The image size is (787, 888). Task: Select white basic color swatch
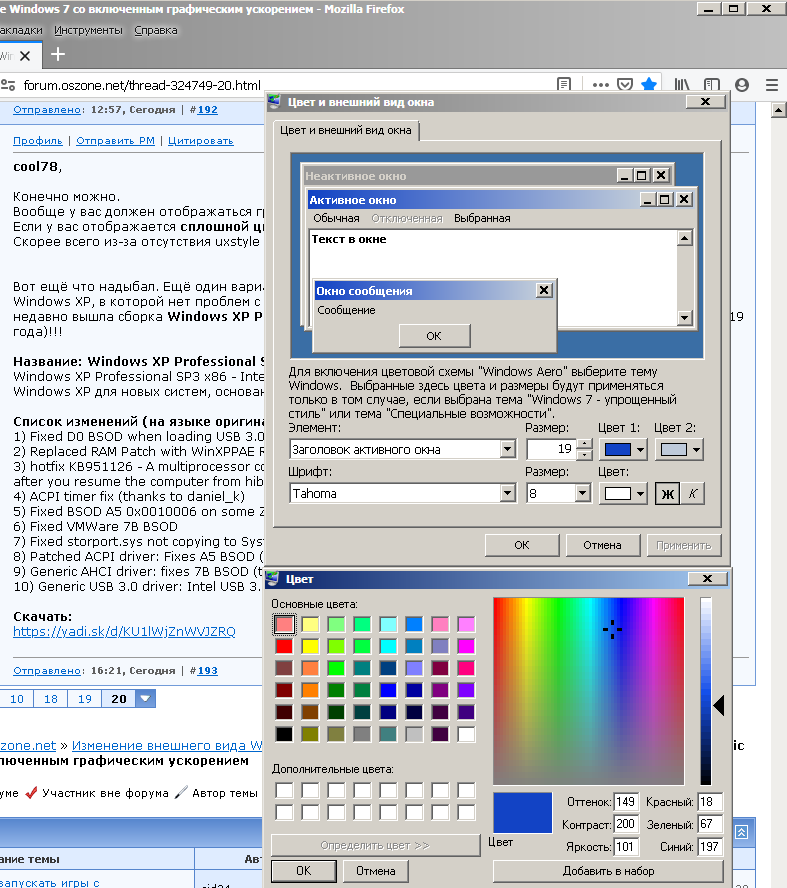pyautogui.click(x=467, y=735)
